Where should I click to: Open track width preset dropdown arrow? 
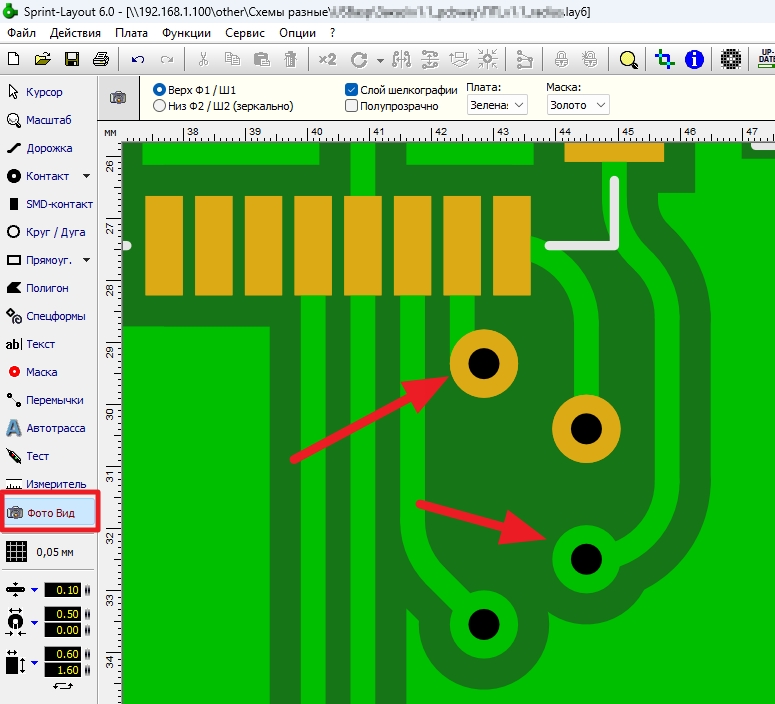(x=35, y=589)
